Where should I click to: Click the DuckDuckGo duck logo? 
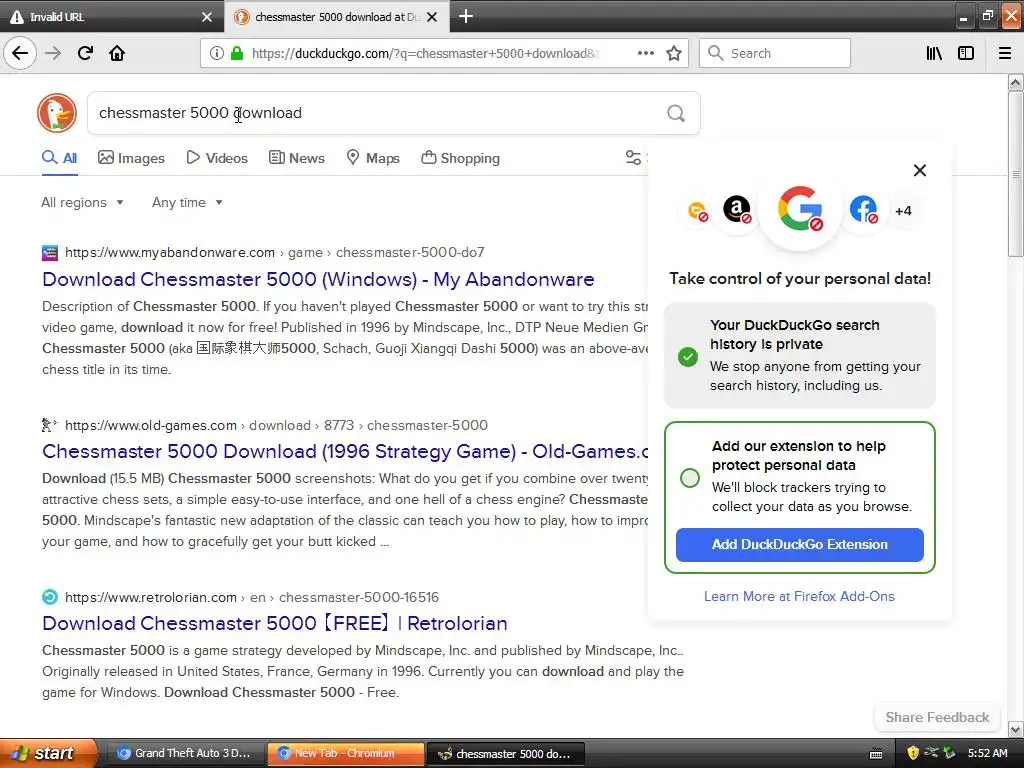[57, 113]
